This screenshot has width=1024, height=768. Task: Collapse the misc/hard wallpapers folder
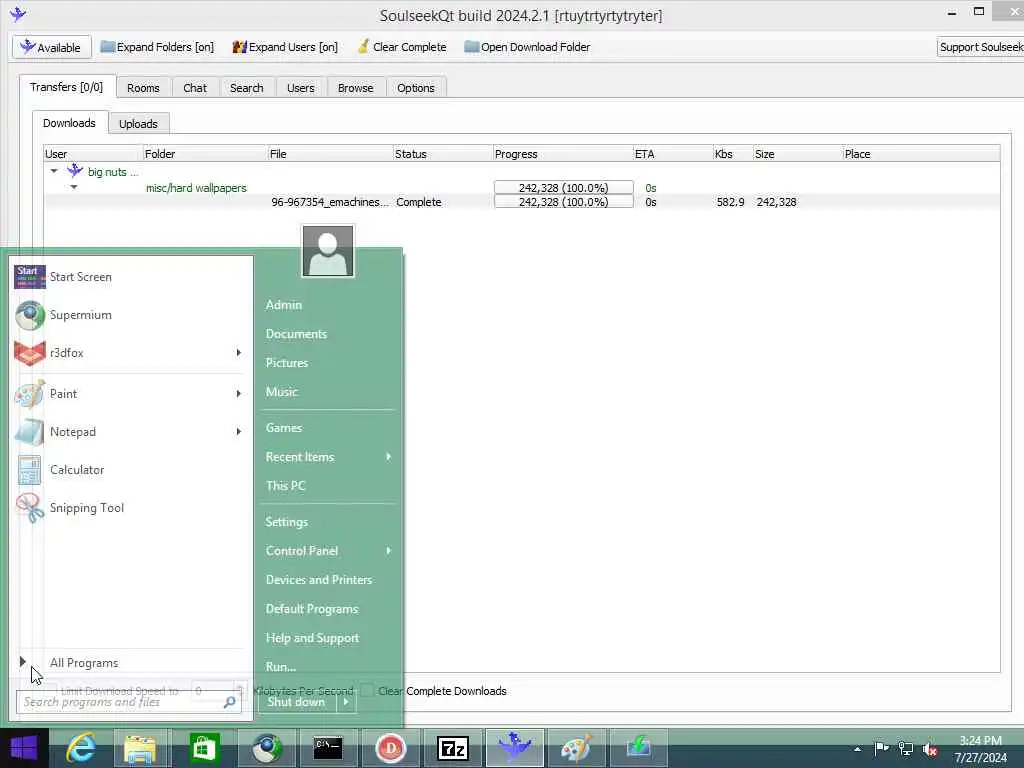click(x=74, y=187)
